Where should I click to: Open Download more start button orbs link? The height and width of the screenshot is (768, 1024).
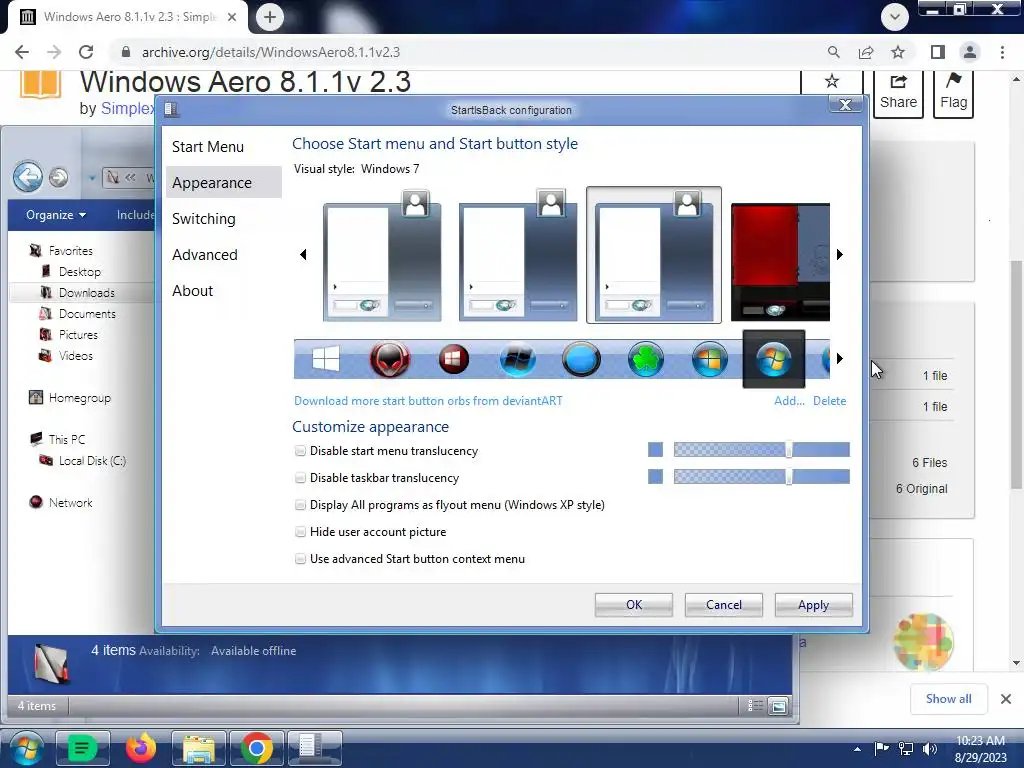(x=428, y=401)
